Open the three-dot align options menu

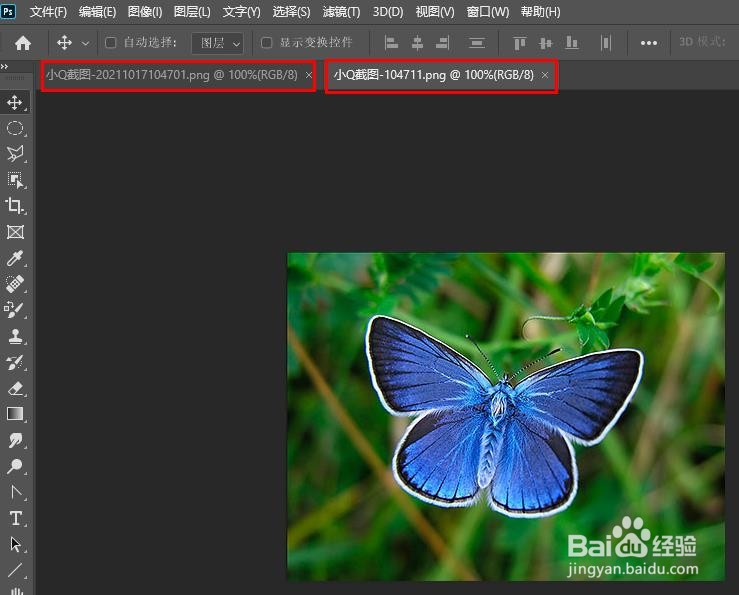pyautogui.click(x=649, y=43)
